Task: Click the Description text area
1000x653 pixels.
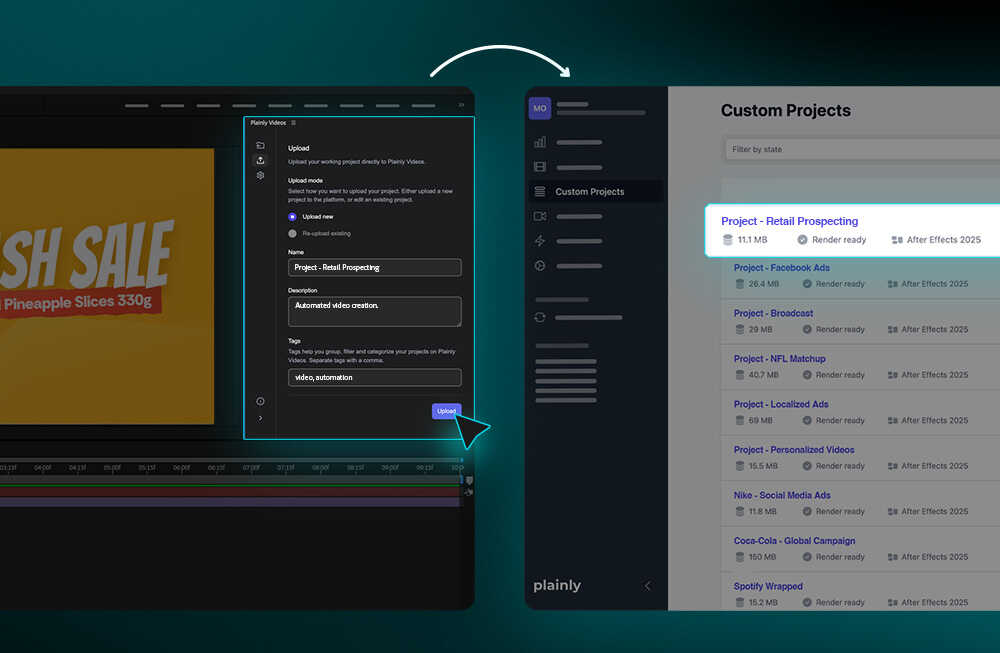Action: pyautogui.click(x=375, y=311)
